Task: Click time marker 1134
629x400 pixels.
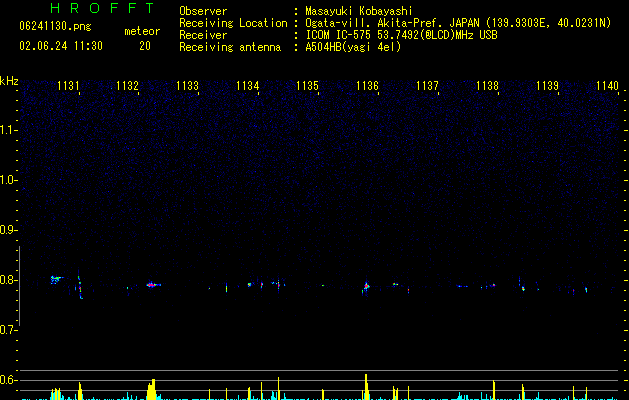Action: (x=248, y=86)
